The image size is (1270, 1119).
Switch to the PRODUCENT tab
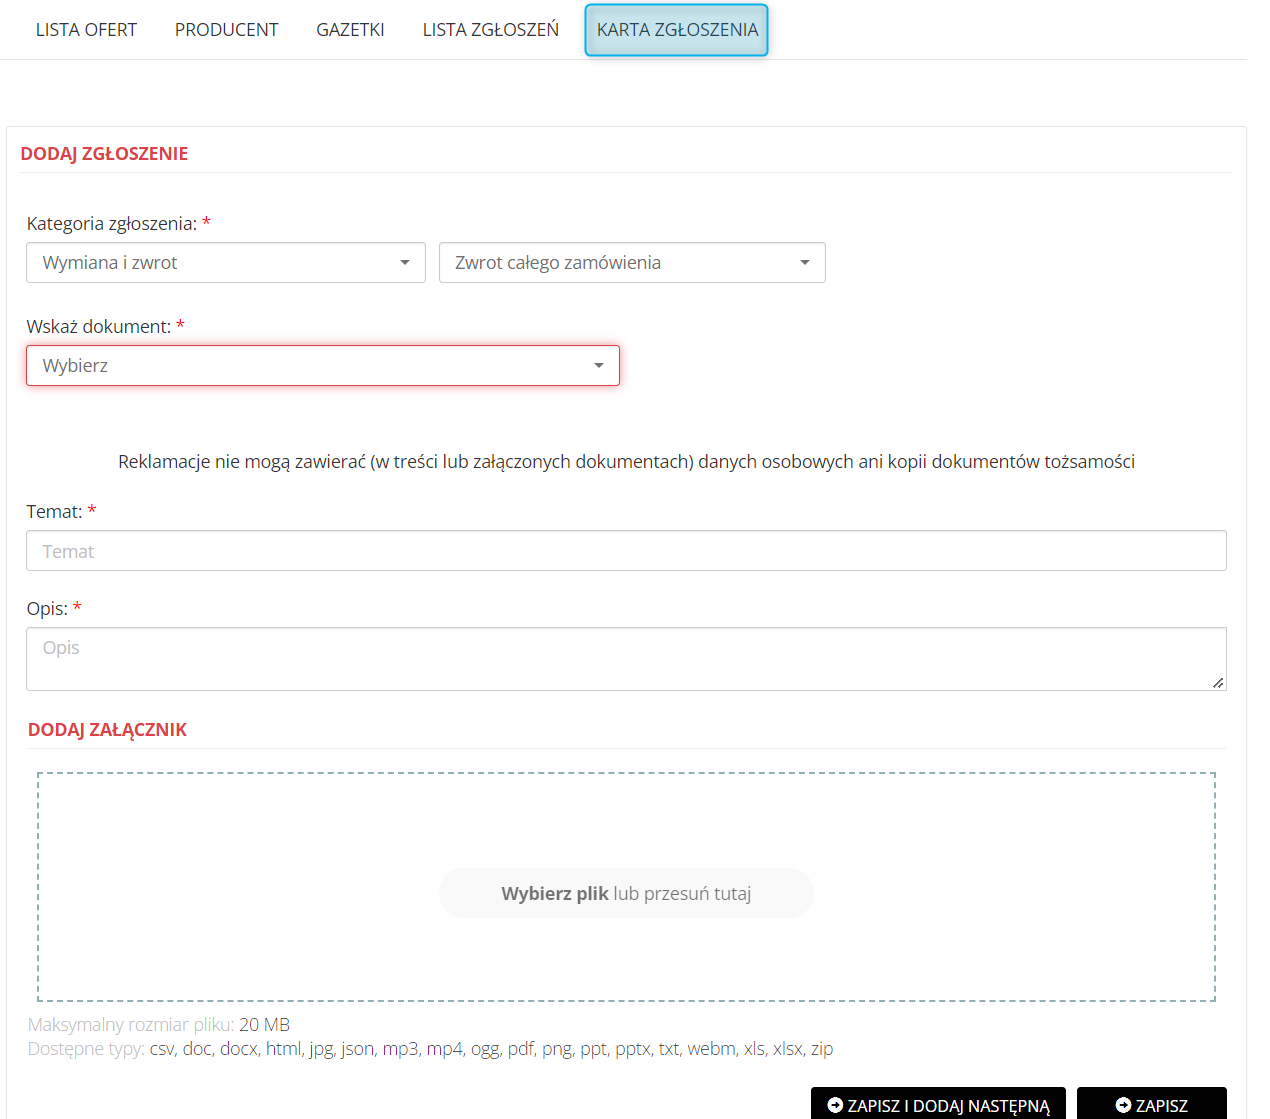click(x=226, y=30)
